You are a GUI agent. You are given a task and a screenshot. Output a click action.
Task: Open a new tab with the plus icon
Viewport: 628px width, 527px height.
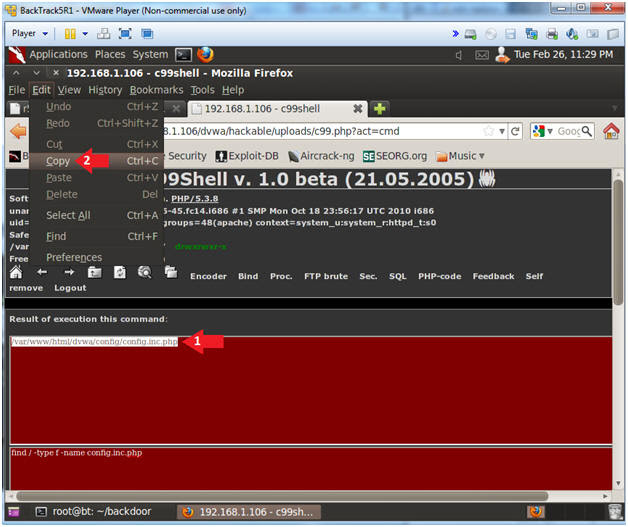pyautogui.click(x=379, y=109)
